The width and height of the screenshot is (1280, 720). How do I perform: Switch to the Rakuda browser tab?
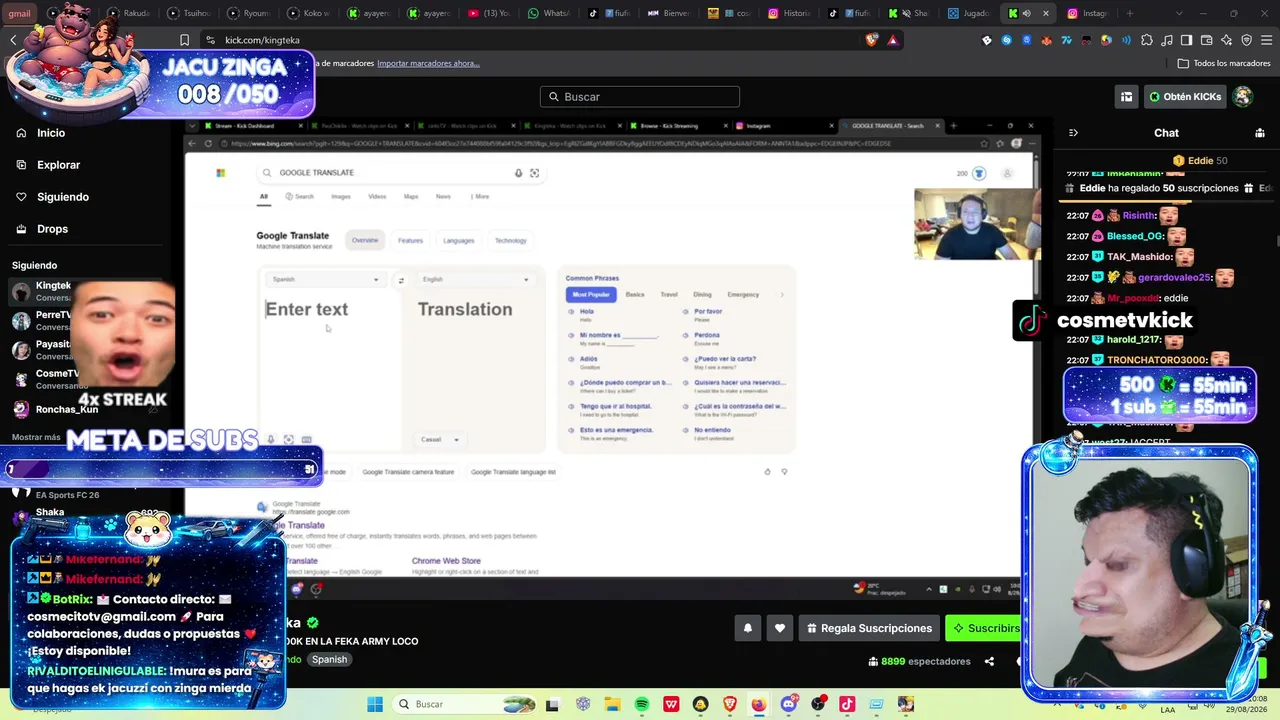click(129, 14)
